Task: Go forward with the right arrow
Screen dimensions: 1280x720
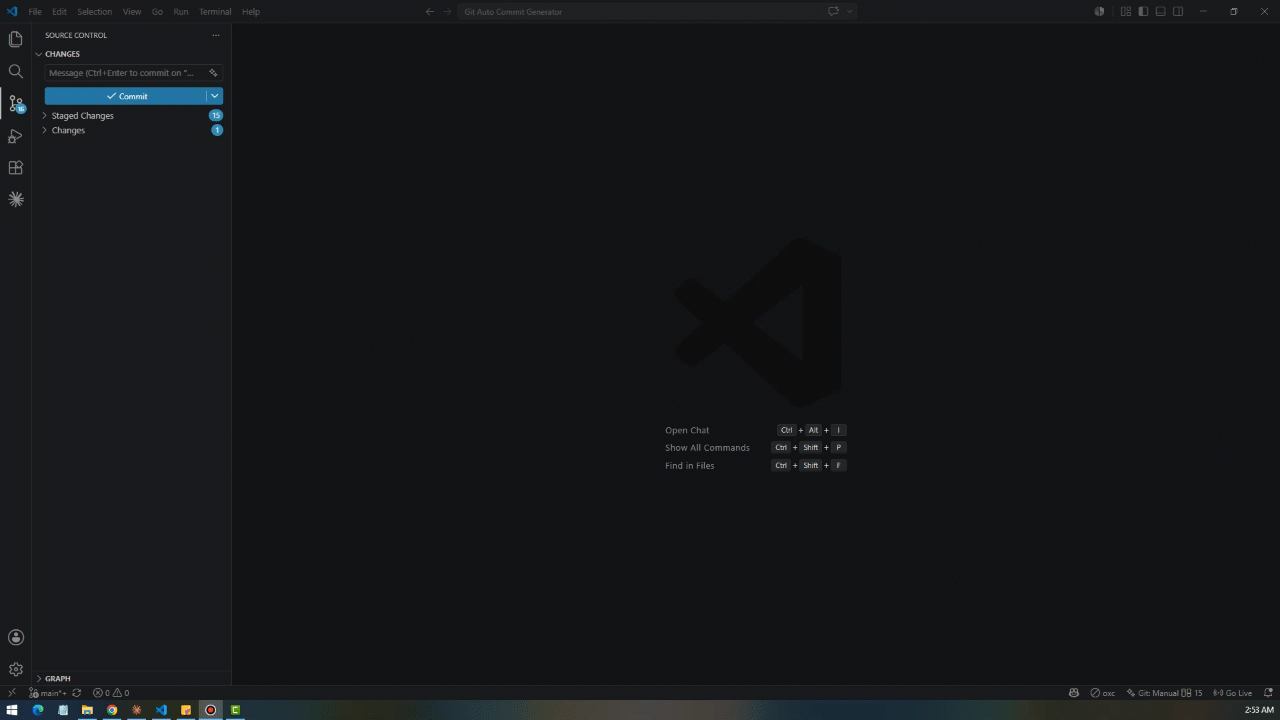Action: (x=447, y=12)
